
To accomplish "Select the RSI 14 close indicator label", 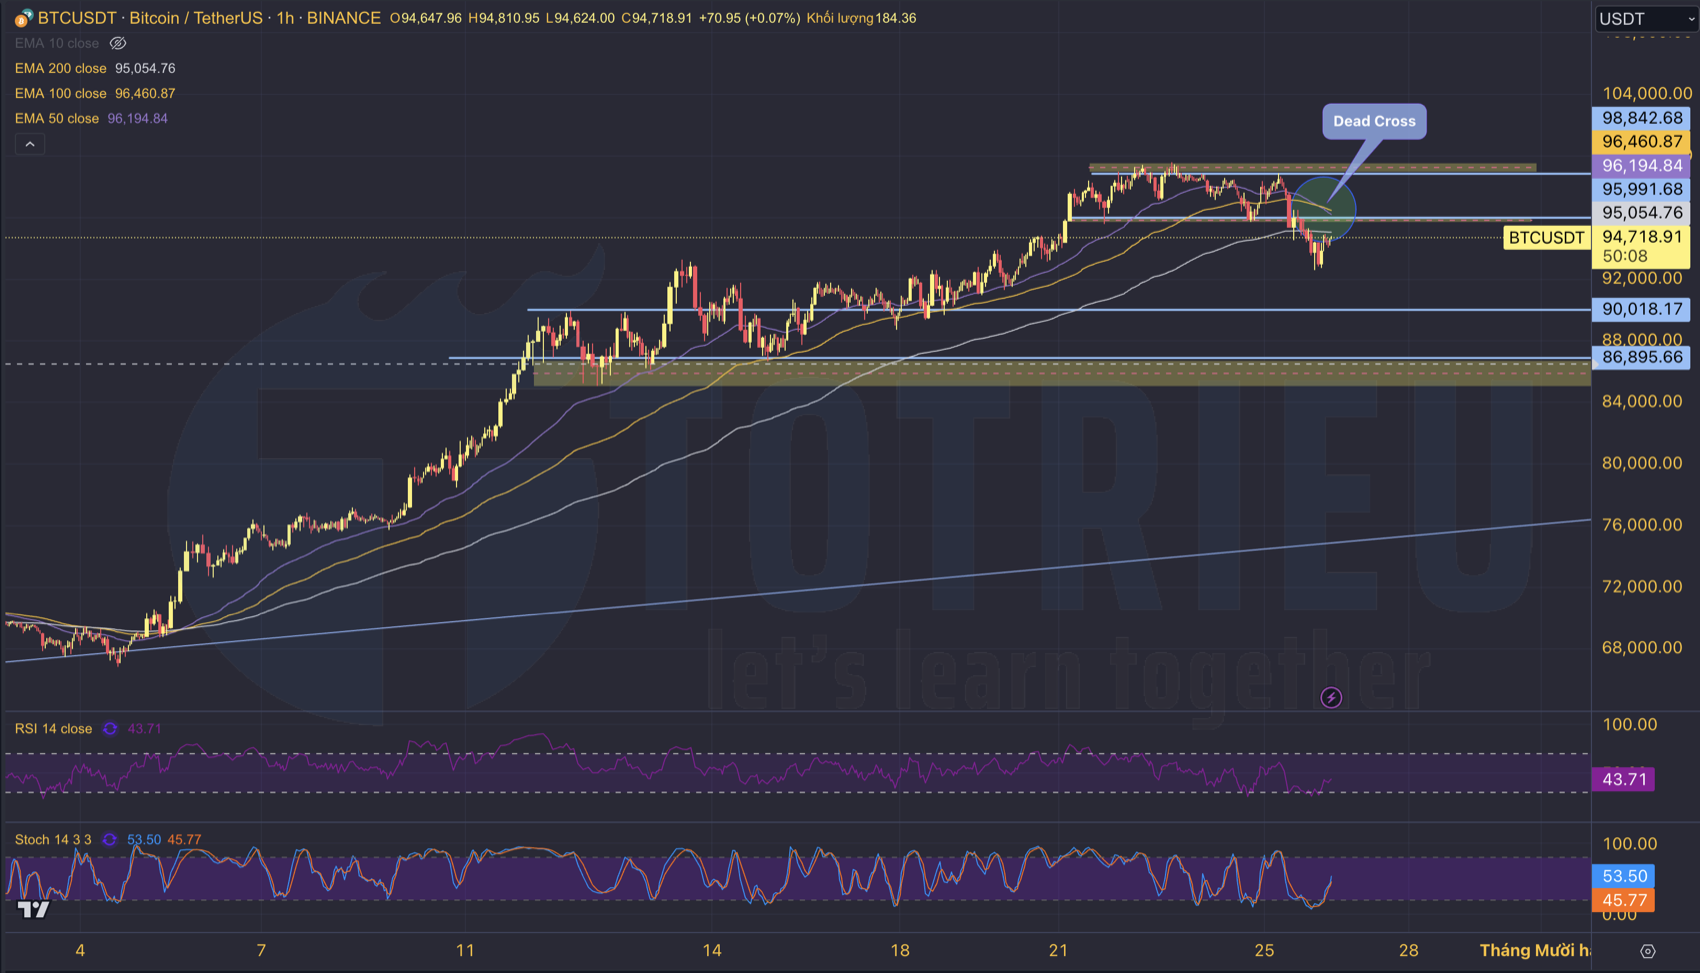I will click(x=53, y=729).
